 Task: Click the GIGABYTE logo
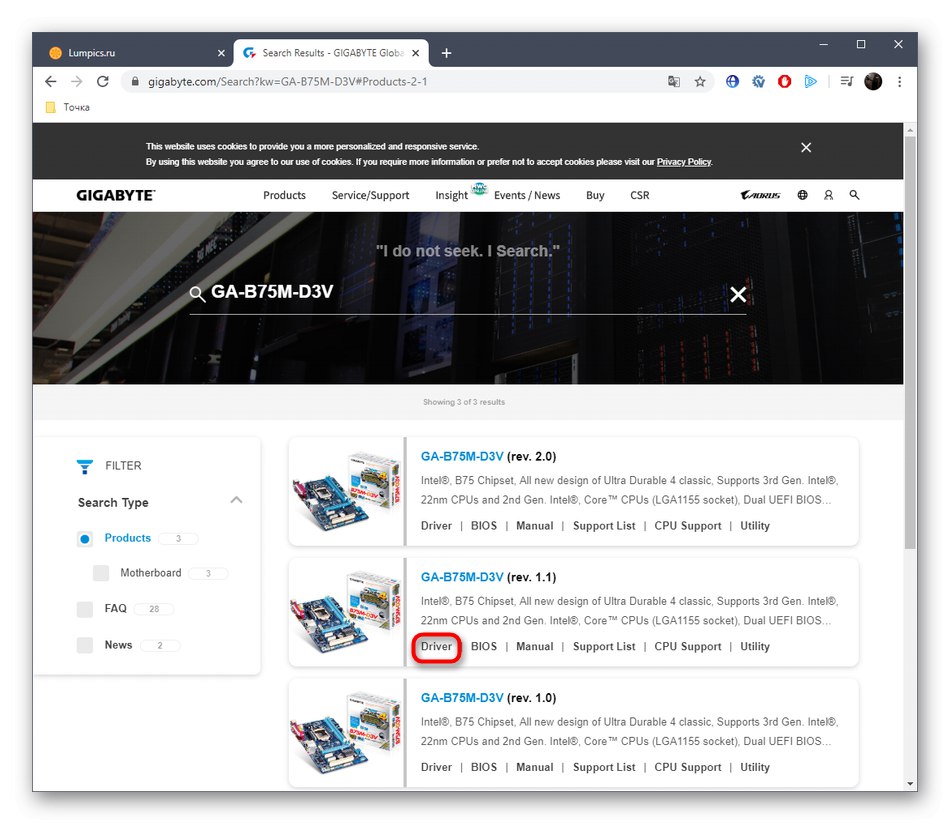116,195
